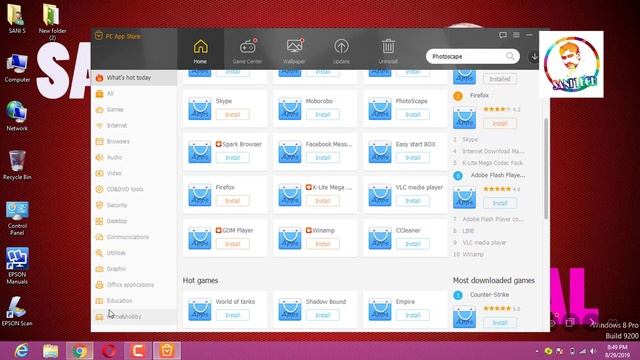Open Counter-Strike in most downloaded games

[x=489, y=295]
